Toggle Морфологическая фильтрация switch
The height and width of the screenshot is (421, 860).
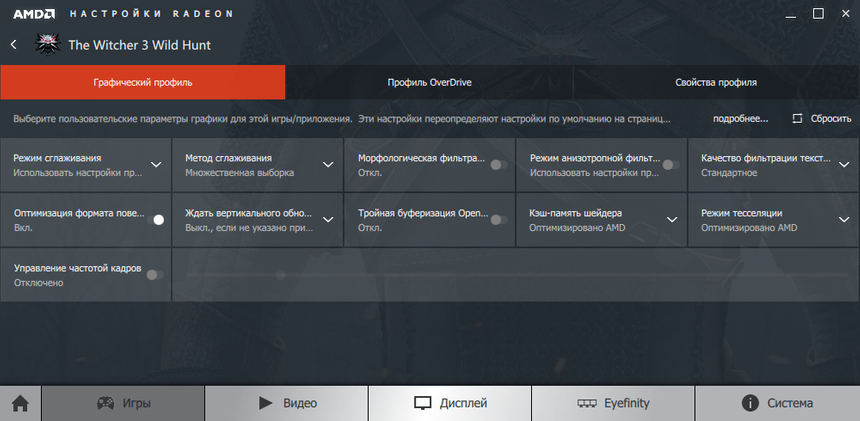pyautogui.click(x=499, y=164)
